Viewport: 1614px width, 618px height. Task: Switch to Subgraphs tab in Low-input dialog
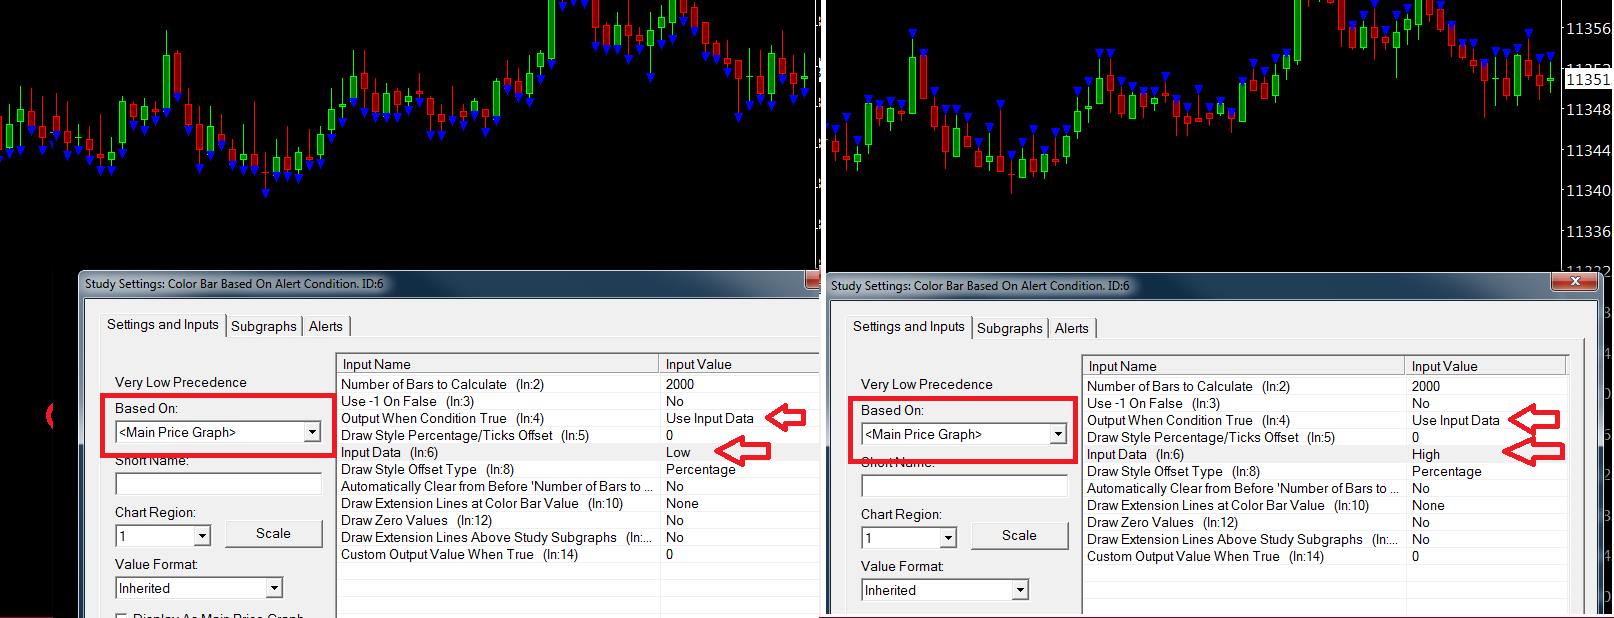tap(264, 326)
